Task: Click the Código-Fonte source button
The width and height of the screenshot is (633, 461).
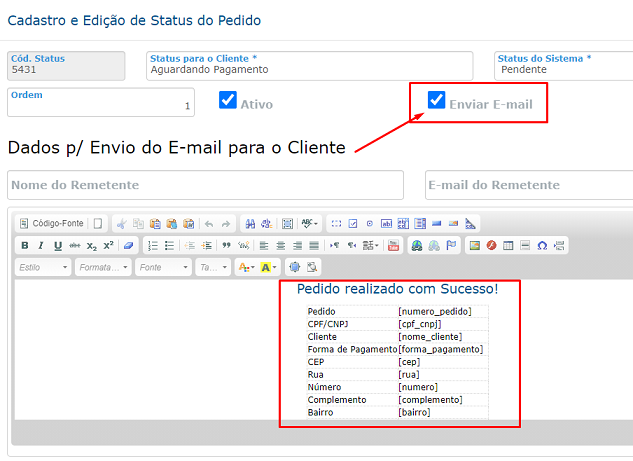Action: (x=52, y=223)
